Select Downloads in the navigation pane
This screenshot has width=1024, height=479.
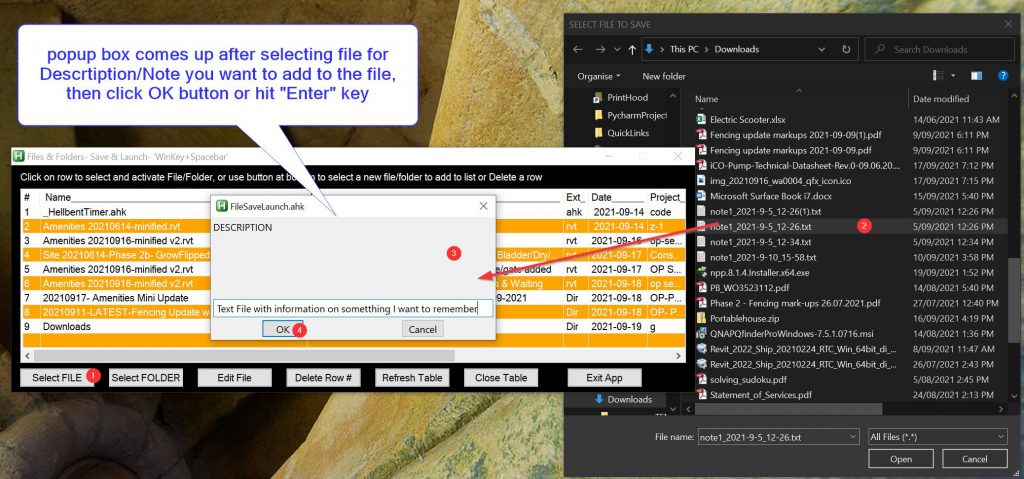pyautogui.click(x=623, y=399)
